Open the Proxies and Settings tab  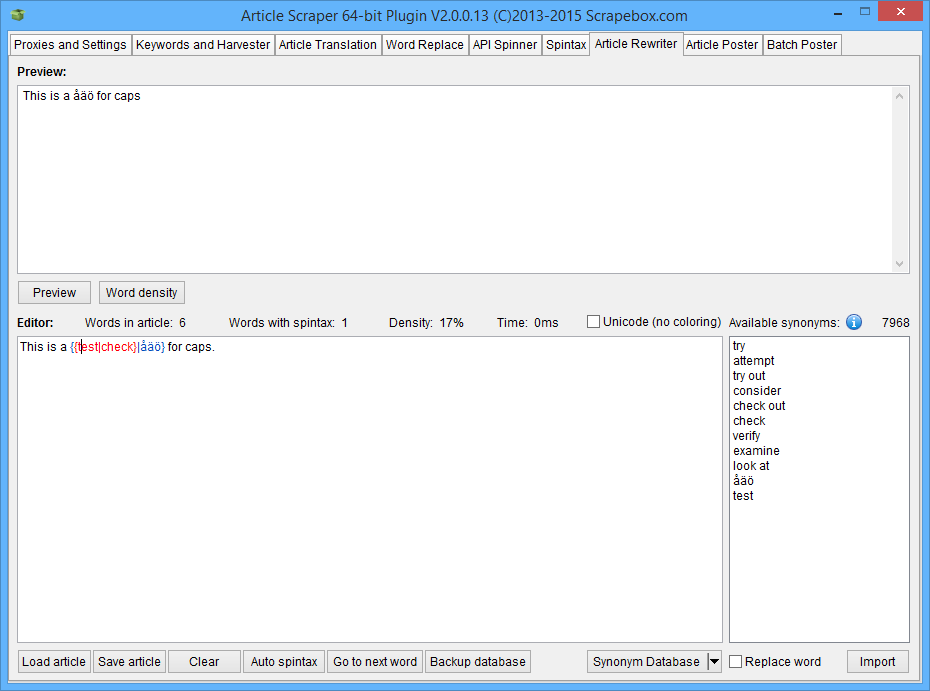click(70, 44)
